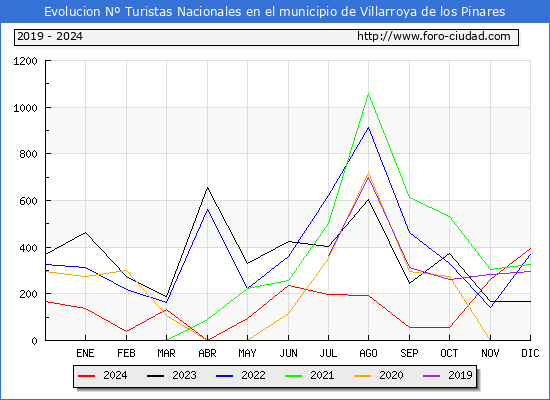The width and height of the screenshot is (550, 400).
Task: Click the OCT month axis label
Action: 449,353
